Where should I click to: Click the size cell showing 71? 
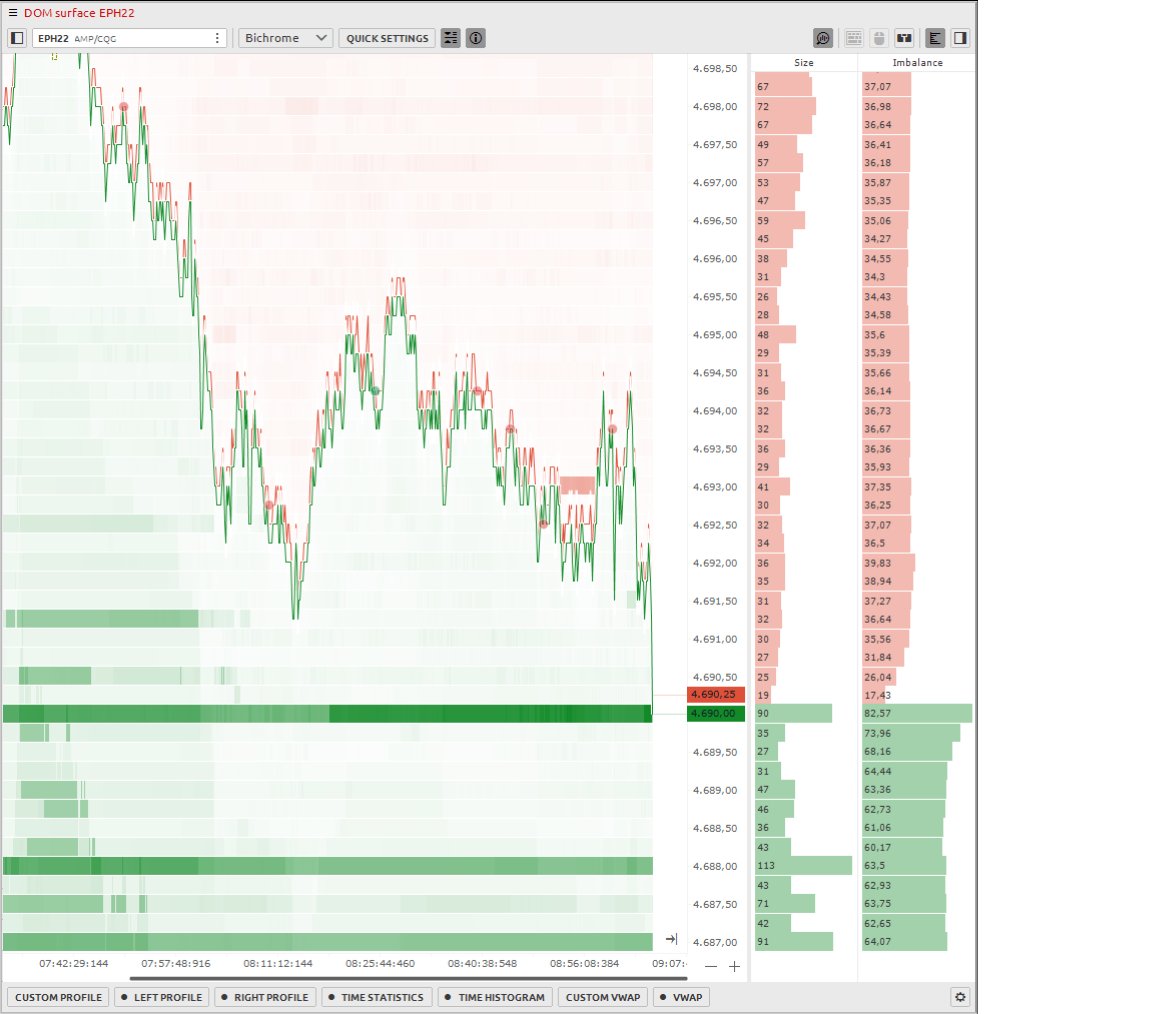(x=785, y=904)
